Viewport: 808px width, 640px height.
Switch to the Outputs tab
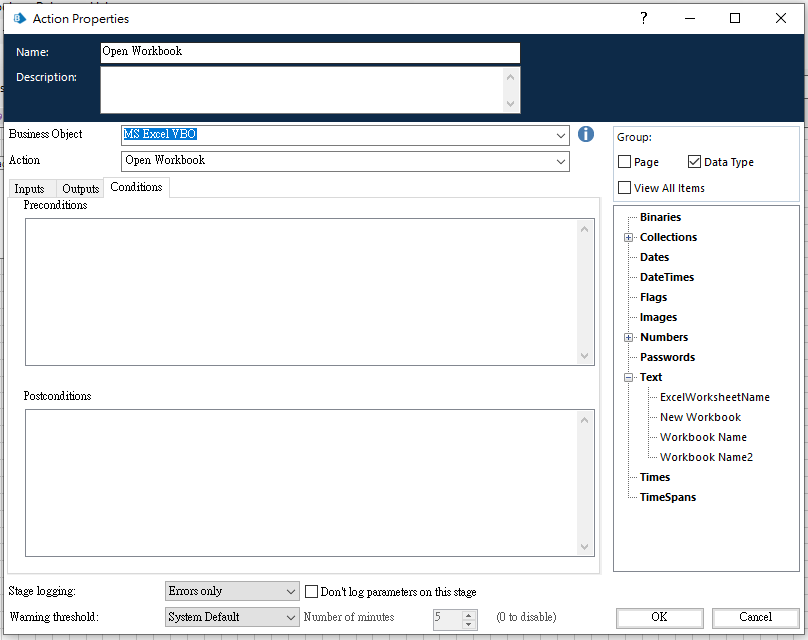coord(80,189)
